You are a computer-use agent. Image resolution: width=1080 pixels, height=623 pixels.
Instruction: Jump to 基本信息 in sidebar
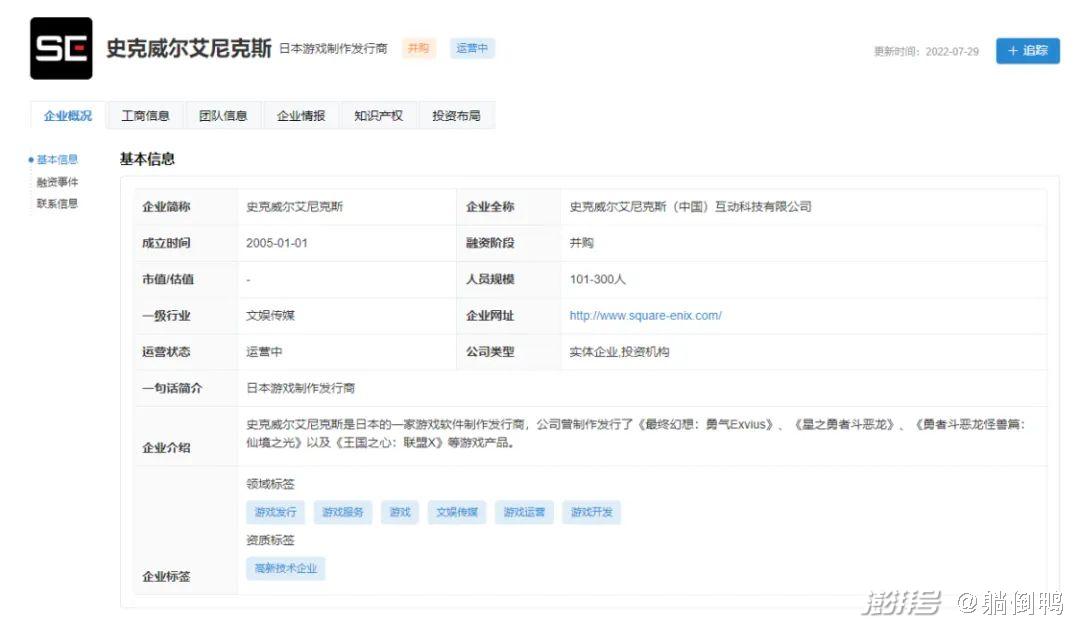point(57,160)
